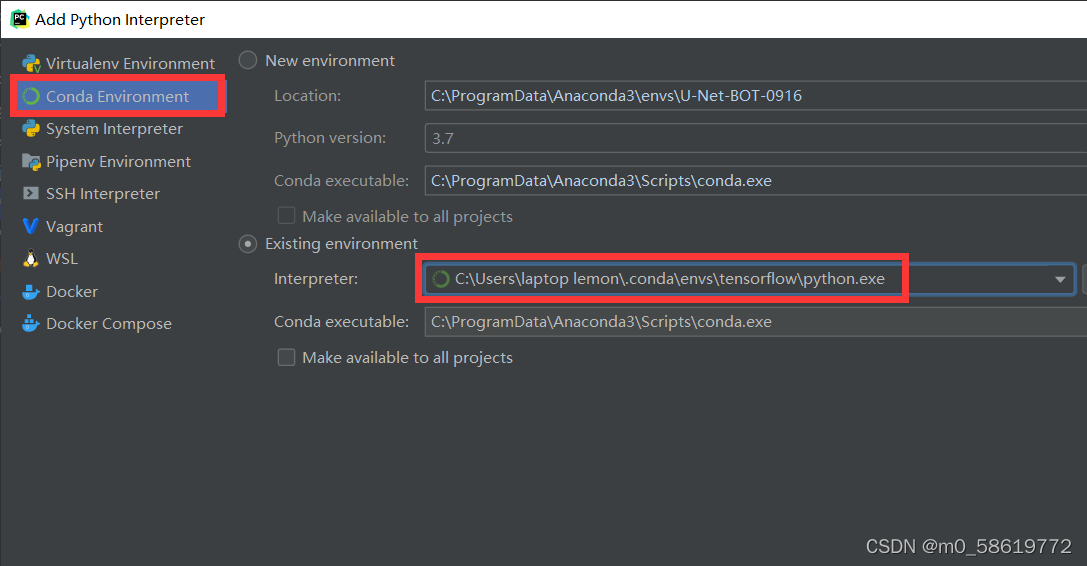Click the tensorflow python.exe interpreter path
1087x566 pixels.
(x=670, y=279)
